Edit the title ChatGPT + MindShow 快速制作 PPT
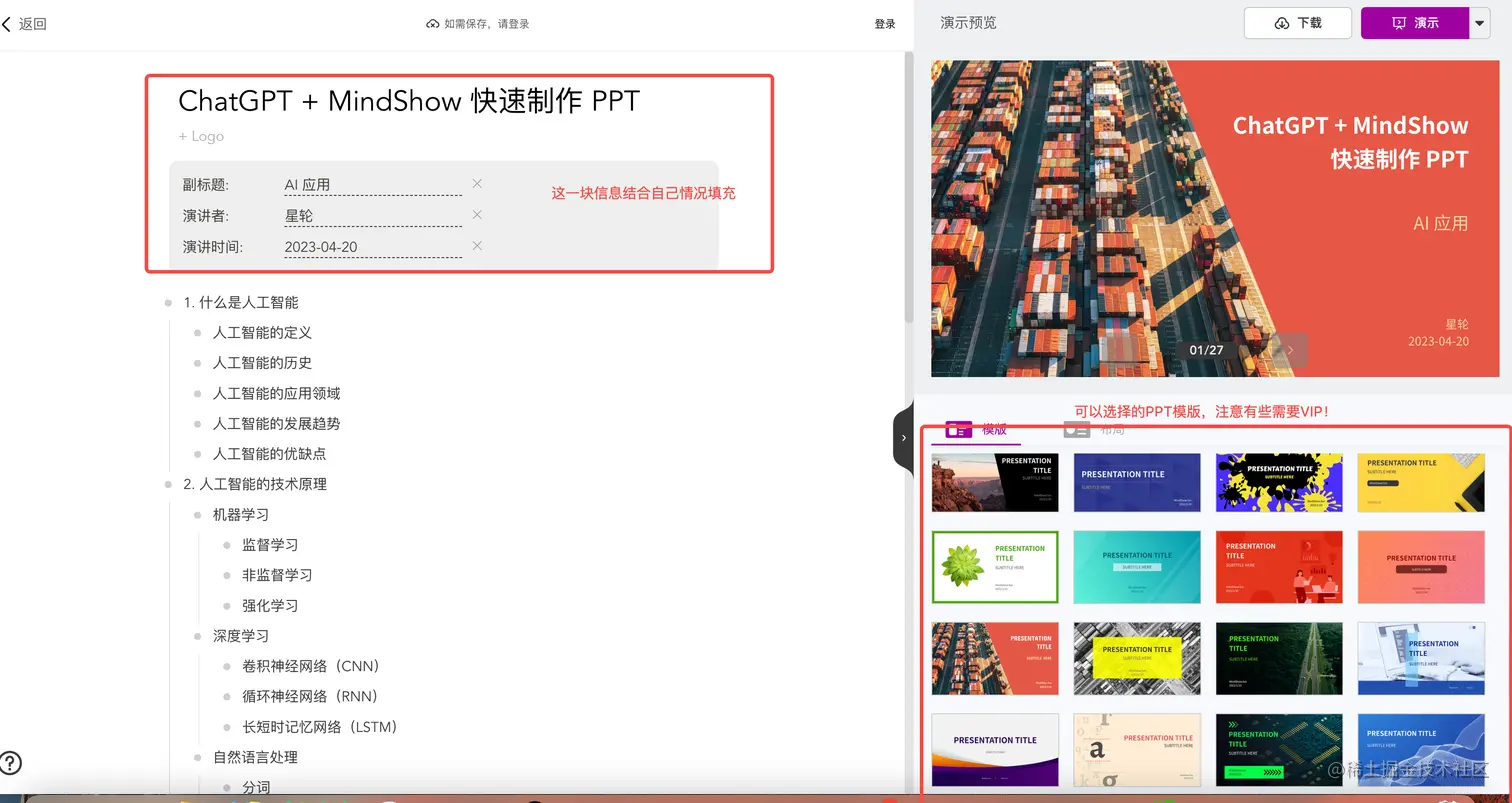Image resolution: width=1512 pixels, height=803 pixels. coord(409,101)
